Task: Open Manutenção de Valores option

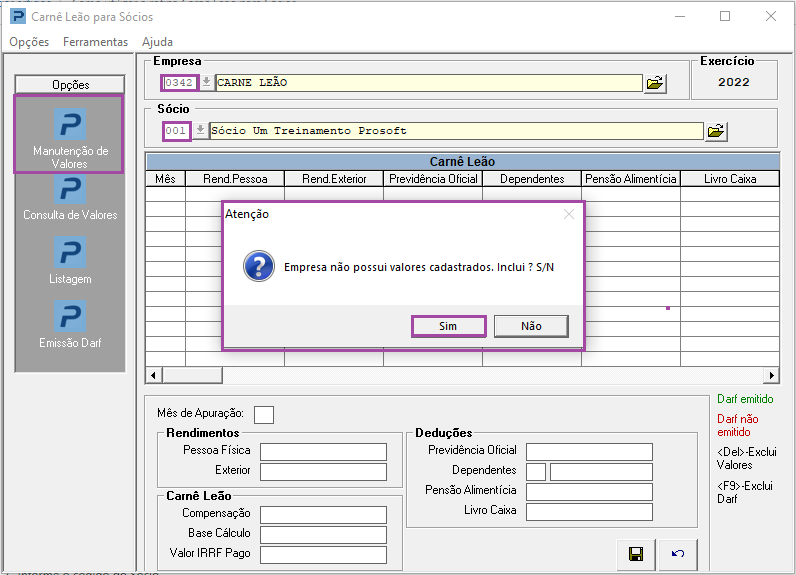Action: (70, 135)
